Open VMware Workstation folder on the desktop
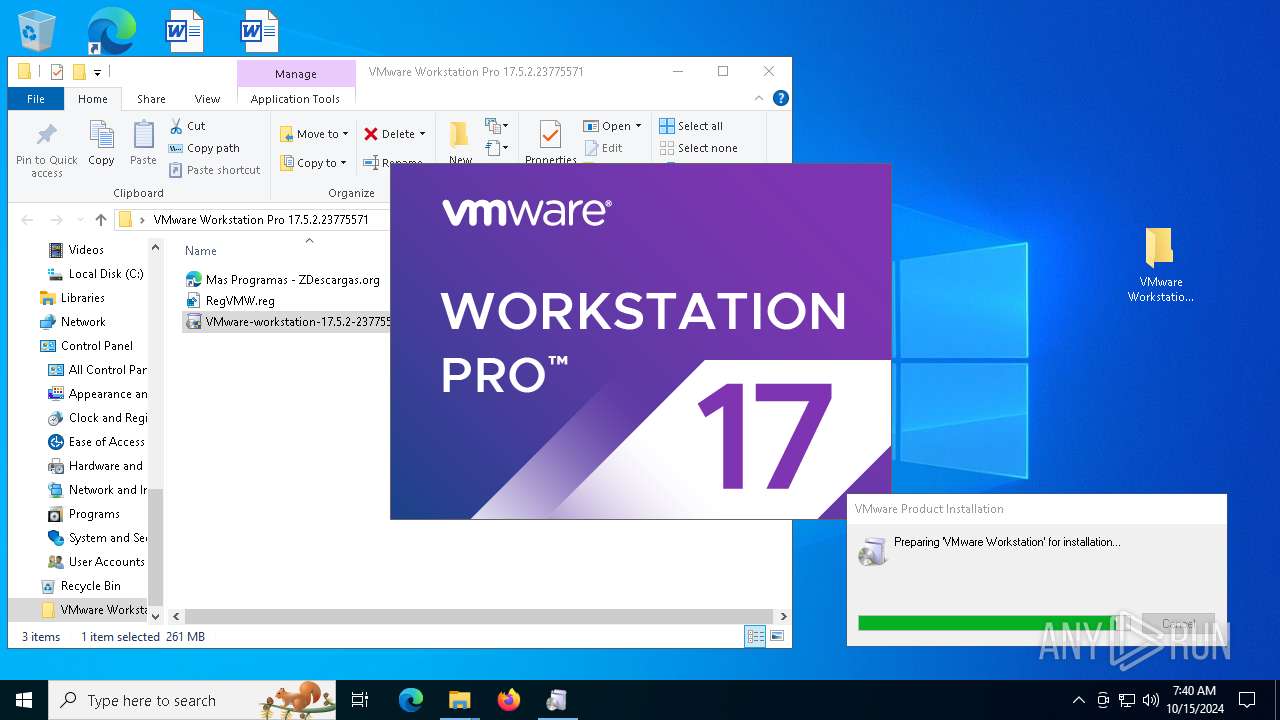This screenshot has height=720, width=1280. tap(1160, 265)
